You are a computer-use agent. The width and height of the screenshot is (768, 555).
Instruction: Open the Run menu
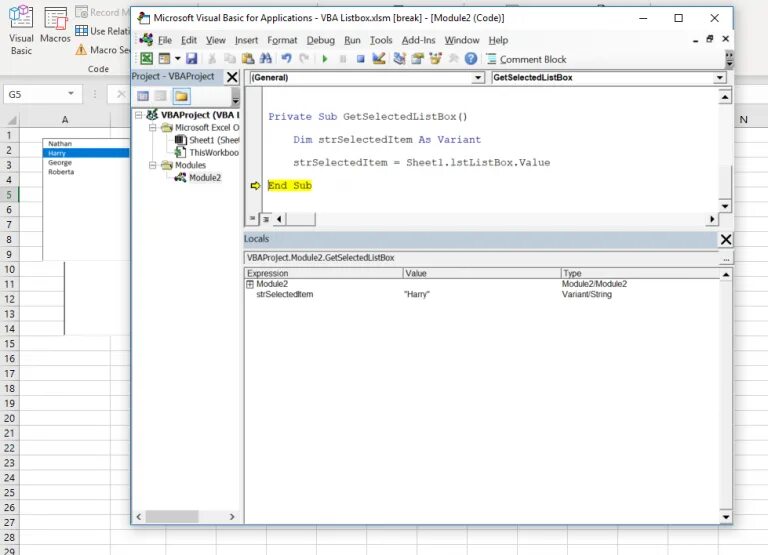[x=352, y=40]
